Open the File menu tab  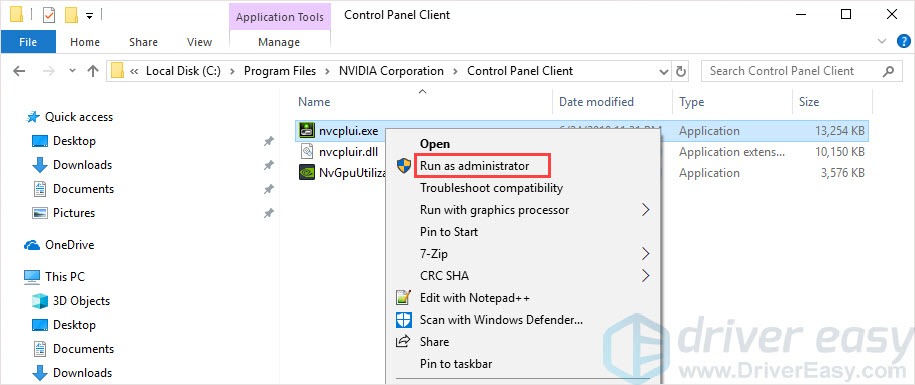[x=28, y=42]
